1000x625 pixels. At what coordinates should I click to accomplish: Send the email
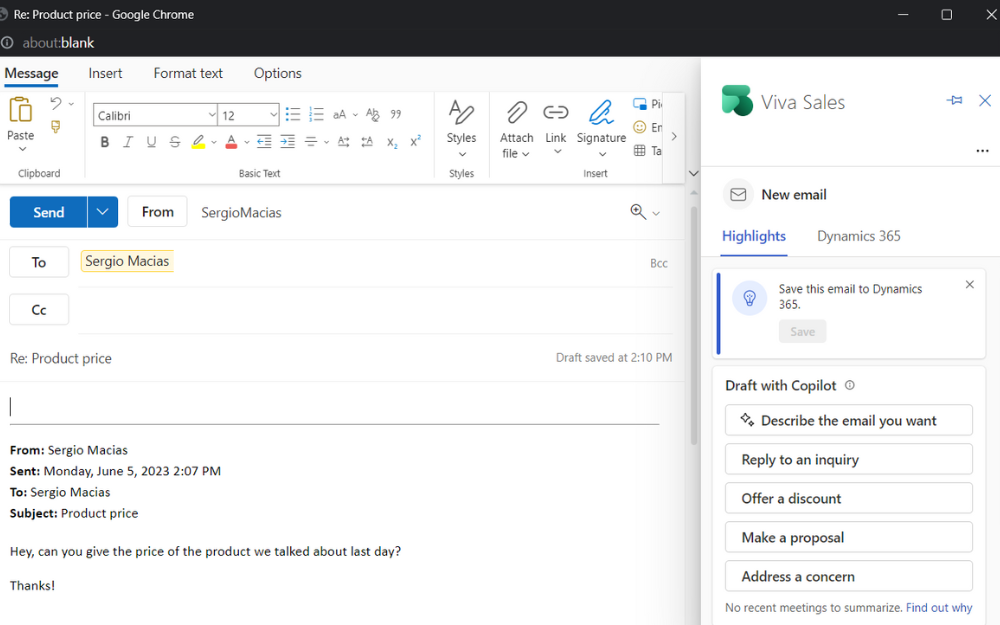(x=48, y=212)
